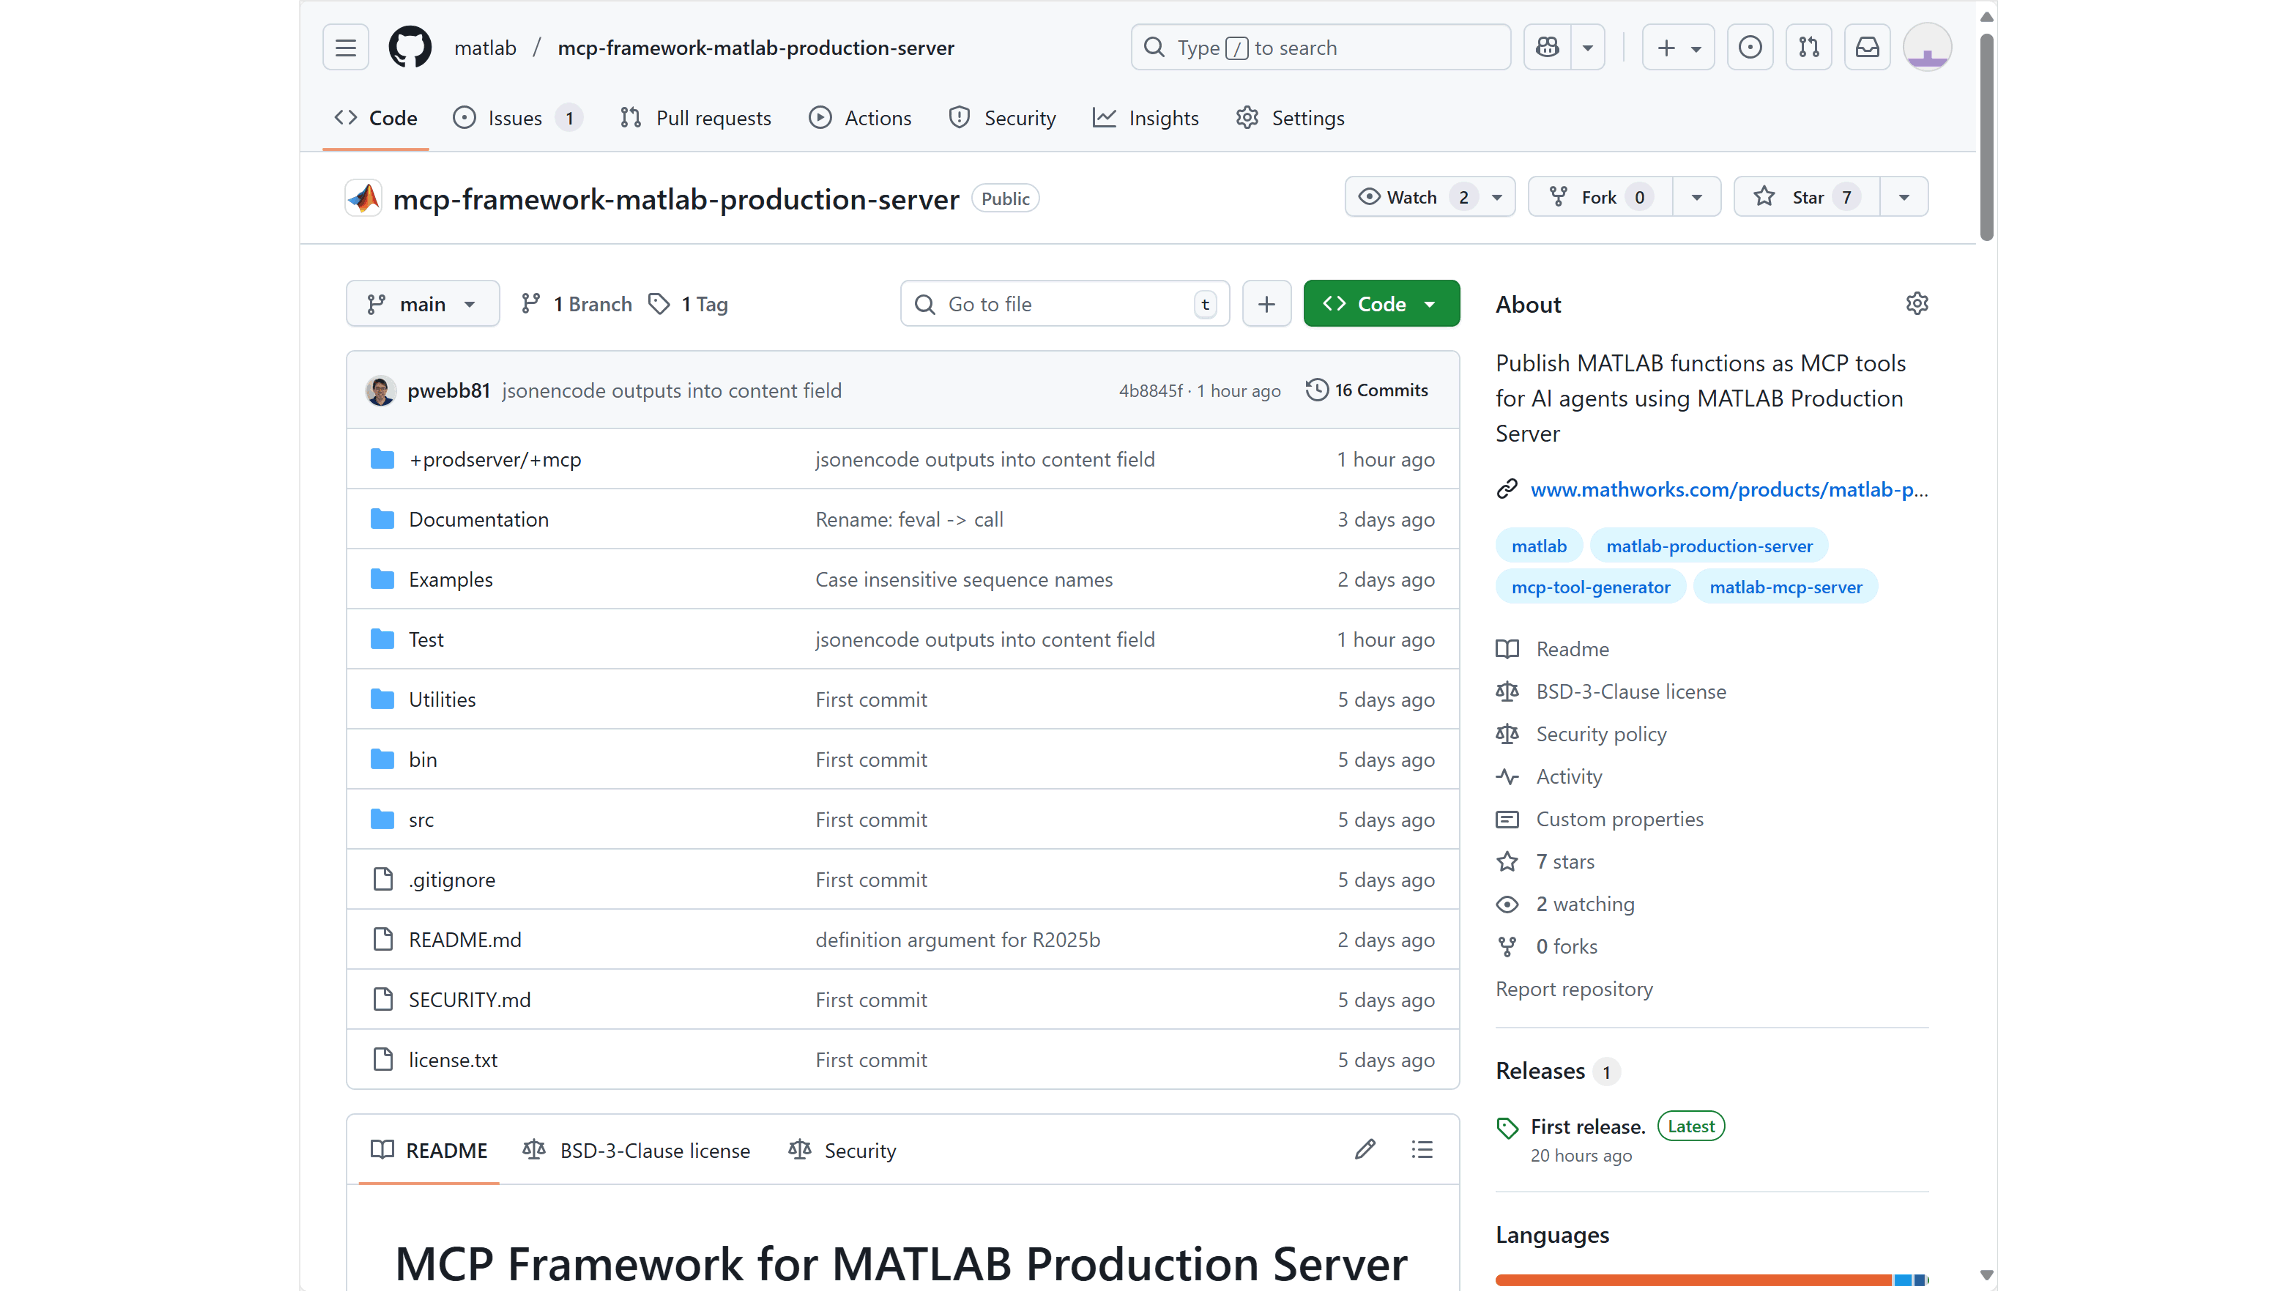View commit history via the clock icon
This screenshot has width=2295, height=1291.
click(x=1316, y=389)
